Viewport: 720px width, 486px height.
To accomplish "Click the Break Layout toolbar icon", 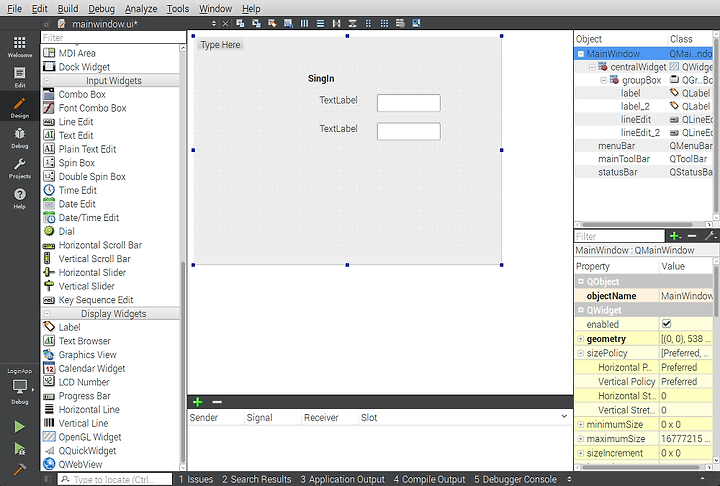I will pyautogui.click(x=400, y=23).
